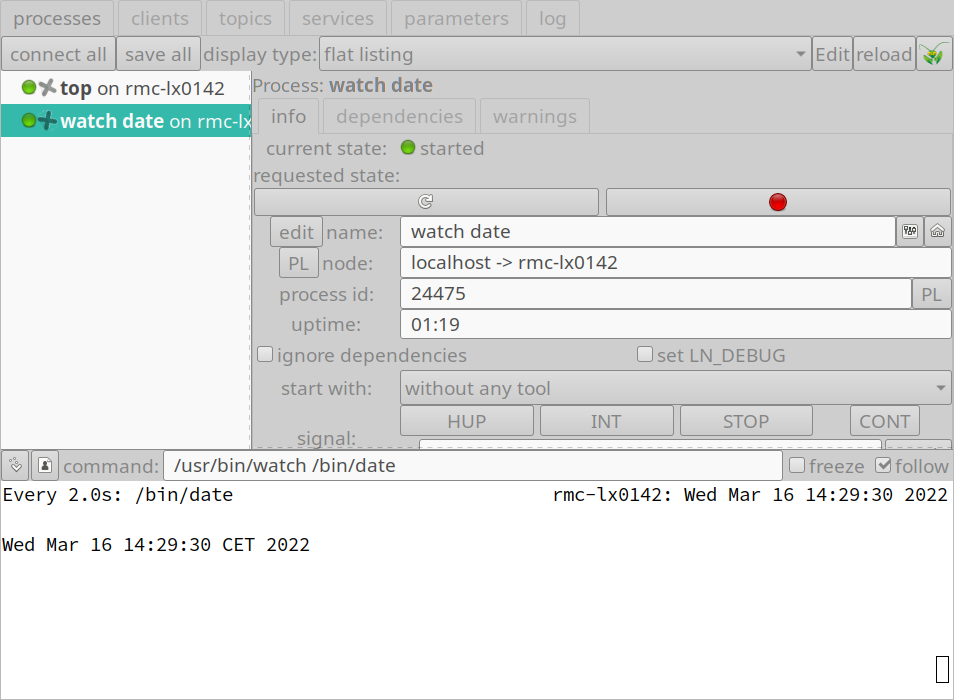
Task: Select watch date process in list
Action: point(126,120)
